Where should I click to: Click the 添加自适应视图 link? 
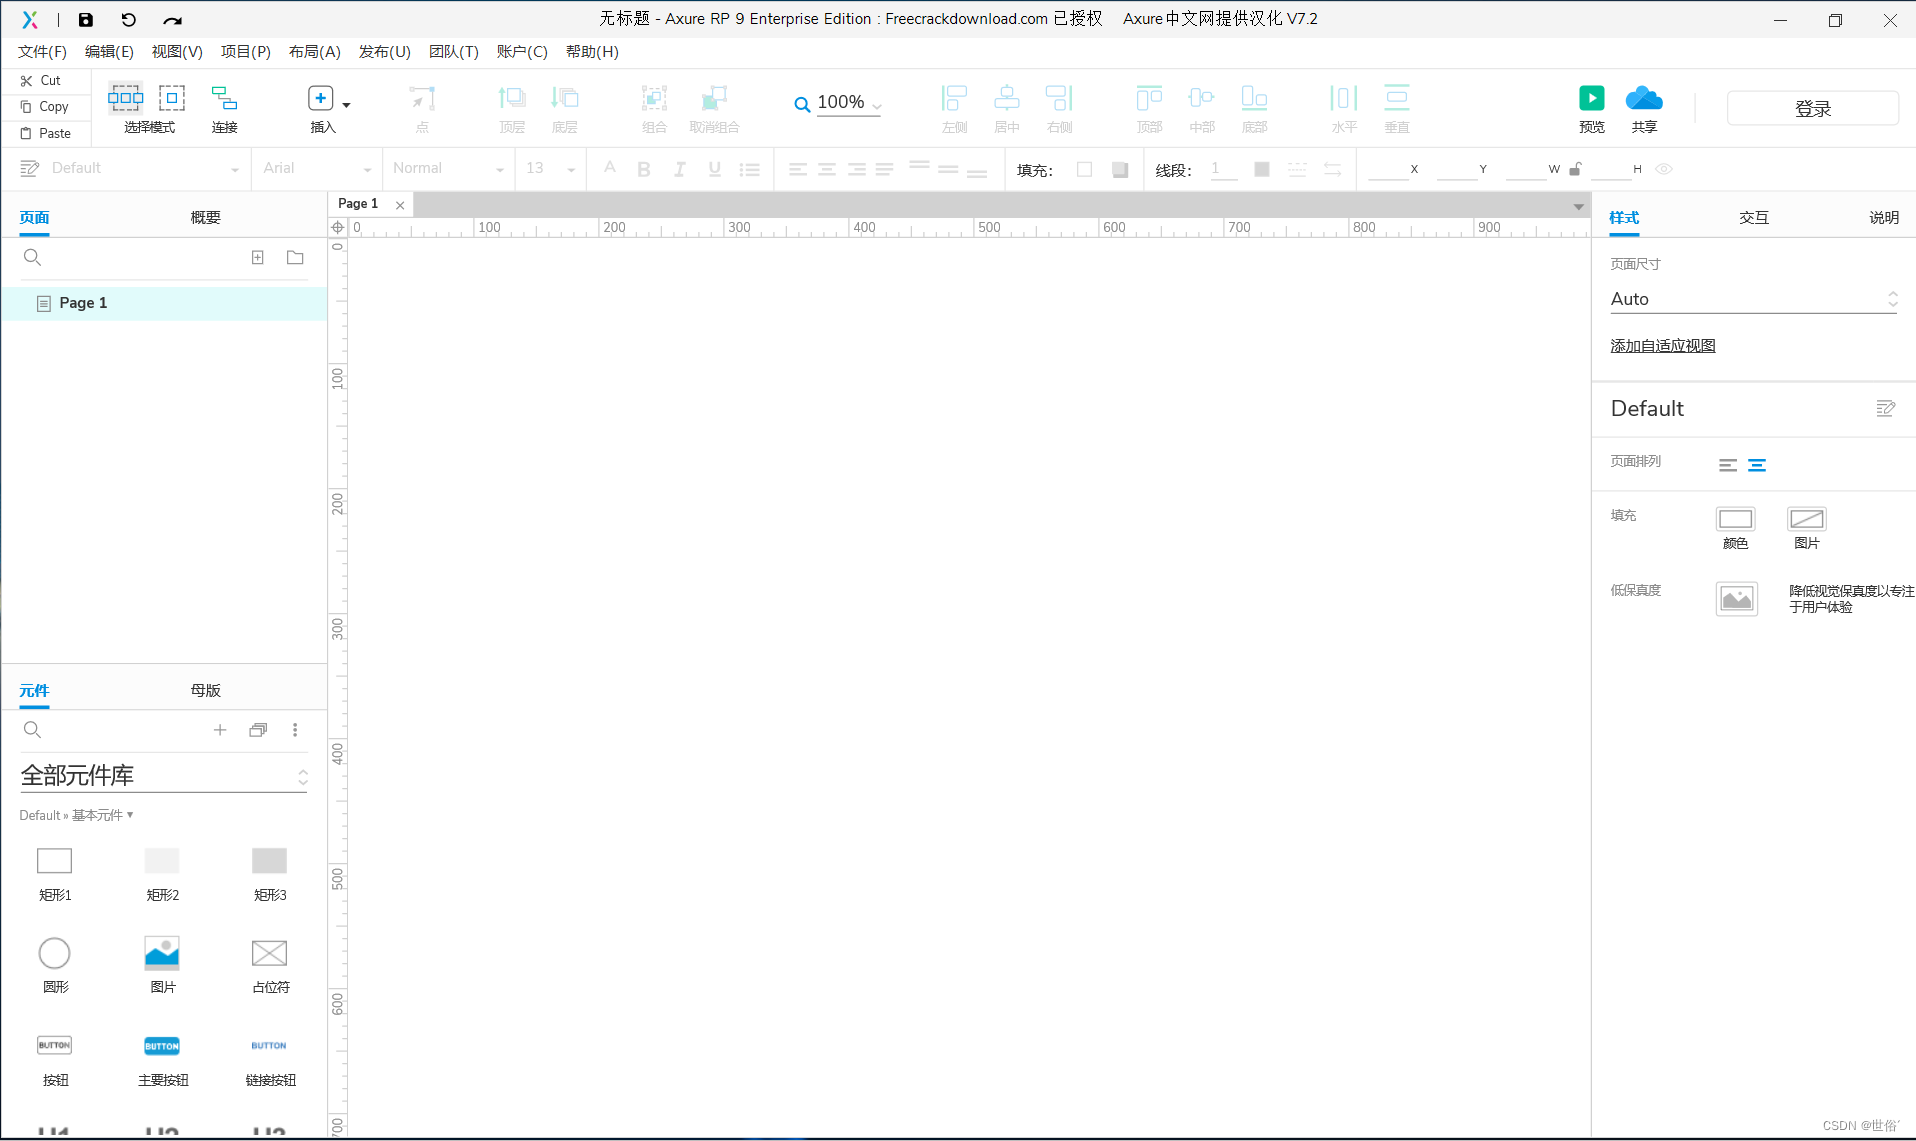[x=1663, y=345]
